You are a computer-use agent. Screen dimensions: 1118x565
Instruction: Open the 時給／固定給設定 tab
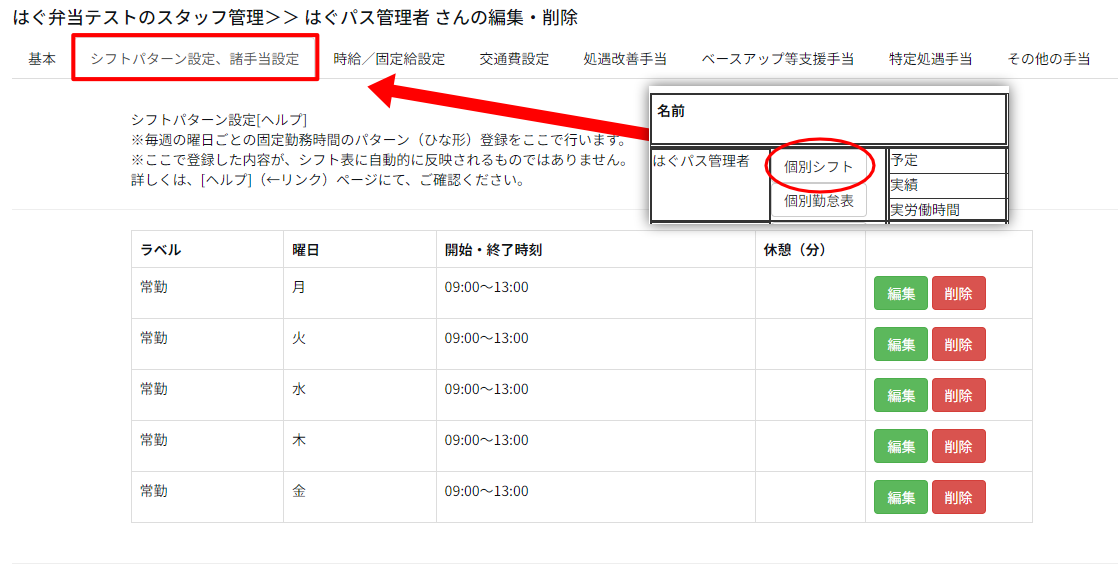coord(389,59)
